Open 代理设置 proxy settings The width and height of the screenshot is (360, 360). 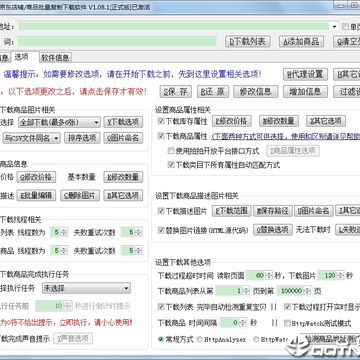[305, 74]
